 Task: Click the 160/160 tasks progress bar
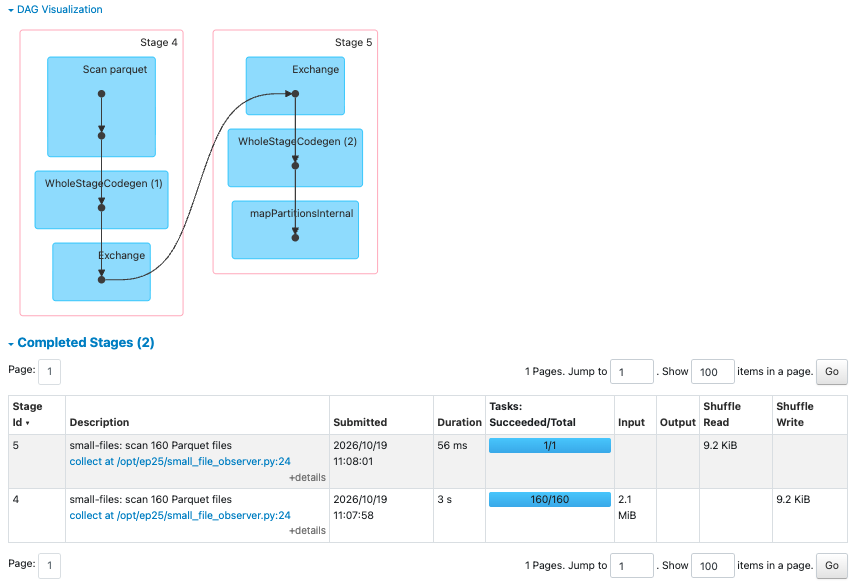pos(550,499)
